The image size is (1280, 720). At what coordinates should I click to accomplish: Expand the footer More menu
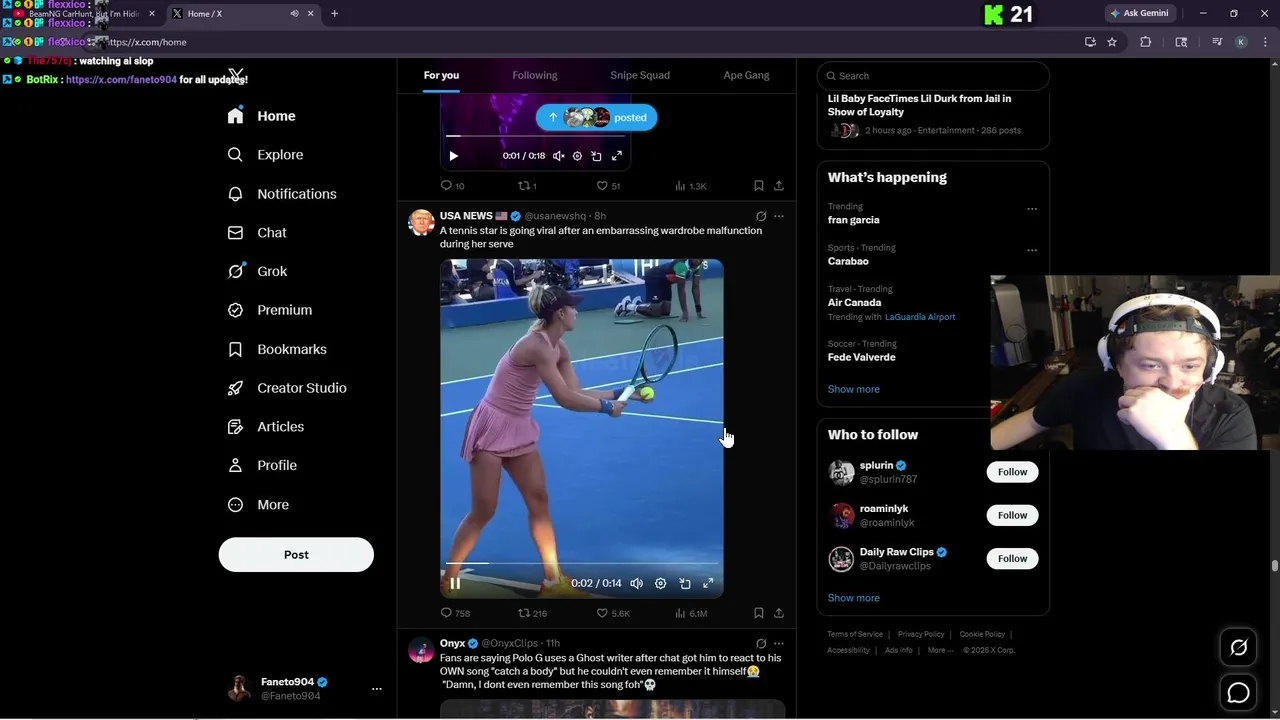(x=939, y=650)
